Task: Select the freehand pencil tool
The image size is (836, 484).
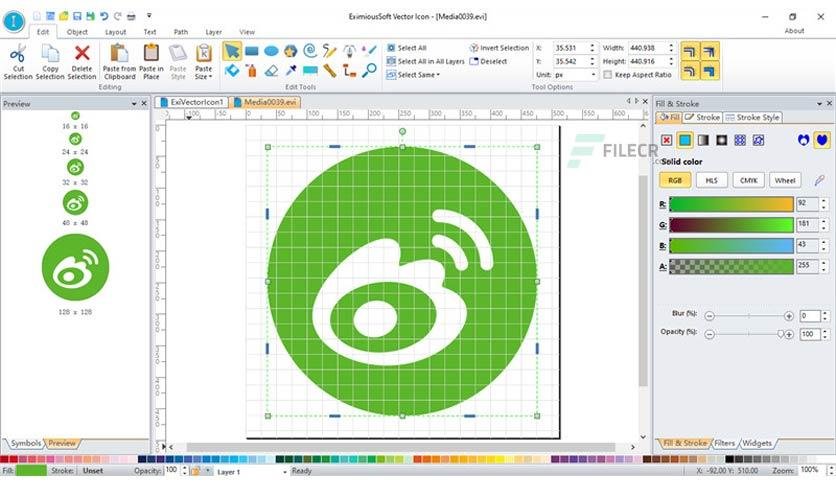Action: click(x=329, y=51)
